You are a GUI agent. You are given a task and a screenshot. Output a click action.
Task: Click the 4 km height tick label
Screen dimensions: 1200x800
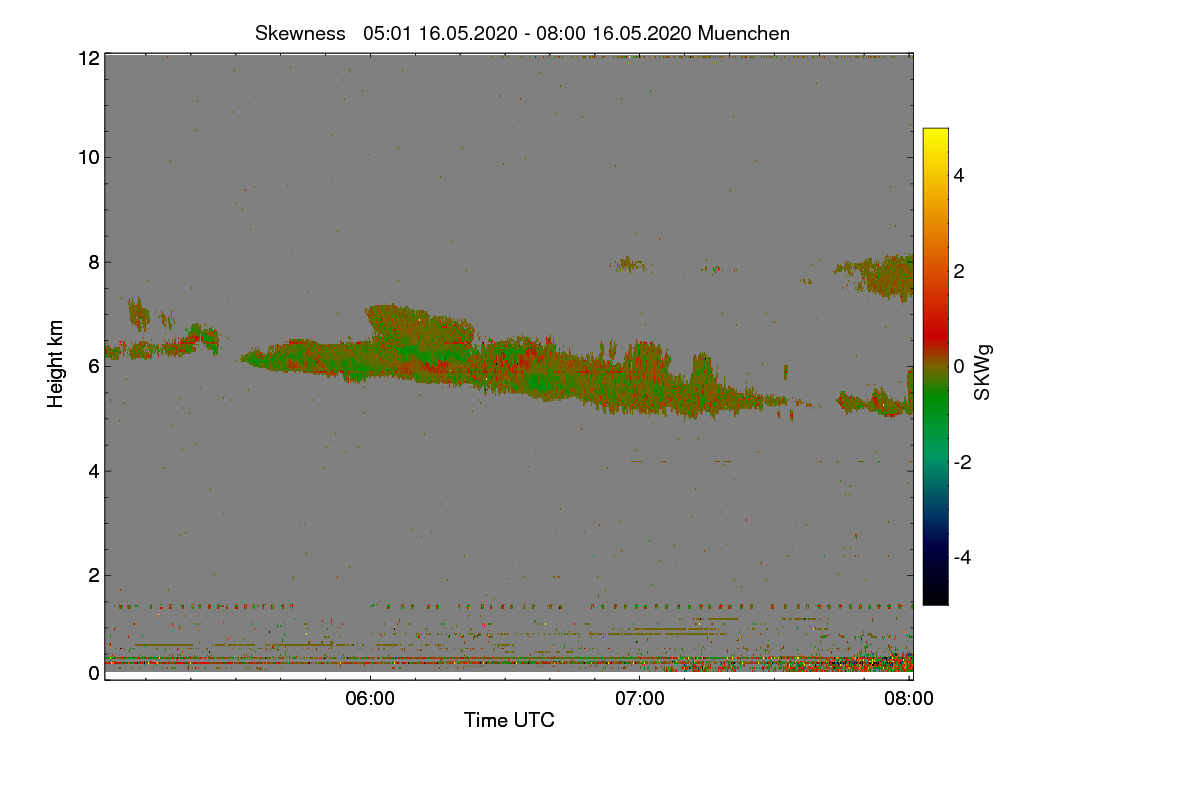coord(94,471)
